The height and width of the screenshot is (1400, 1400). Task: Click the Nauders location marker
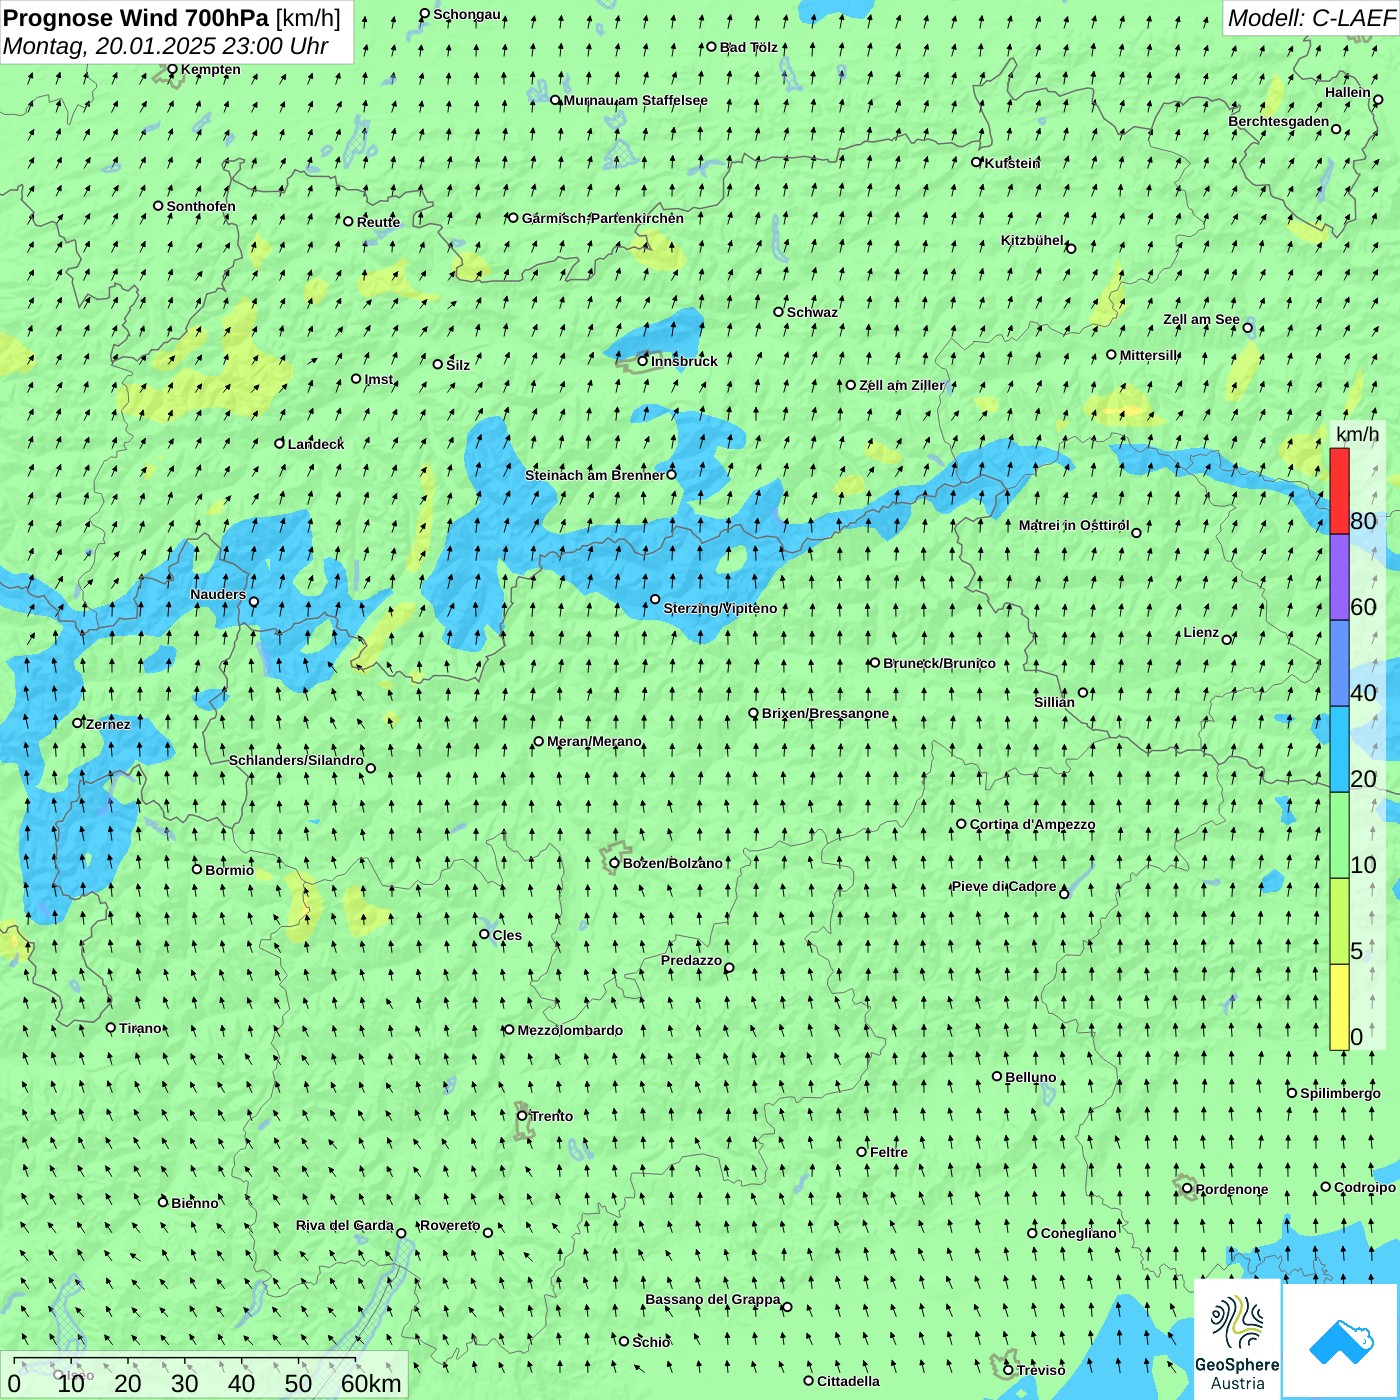pos(254,601)
